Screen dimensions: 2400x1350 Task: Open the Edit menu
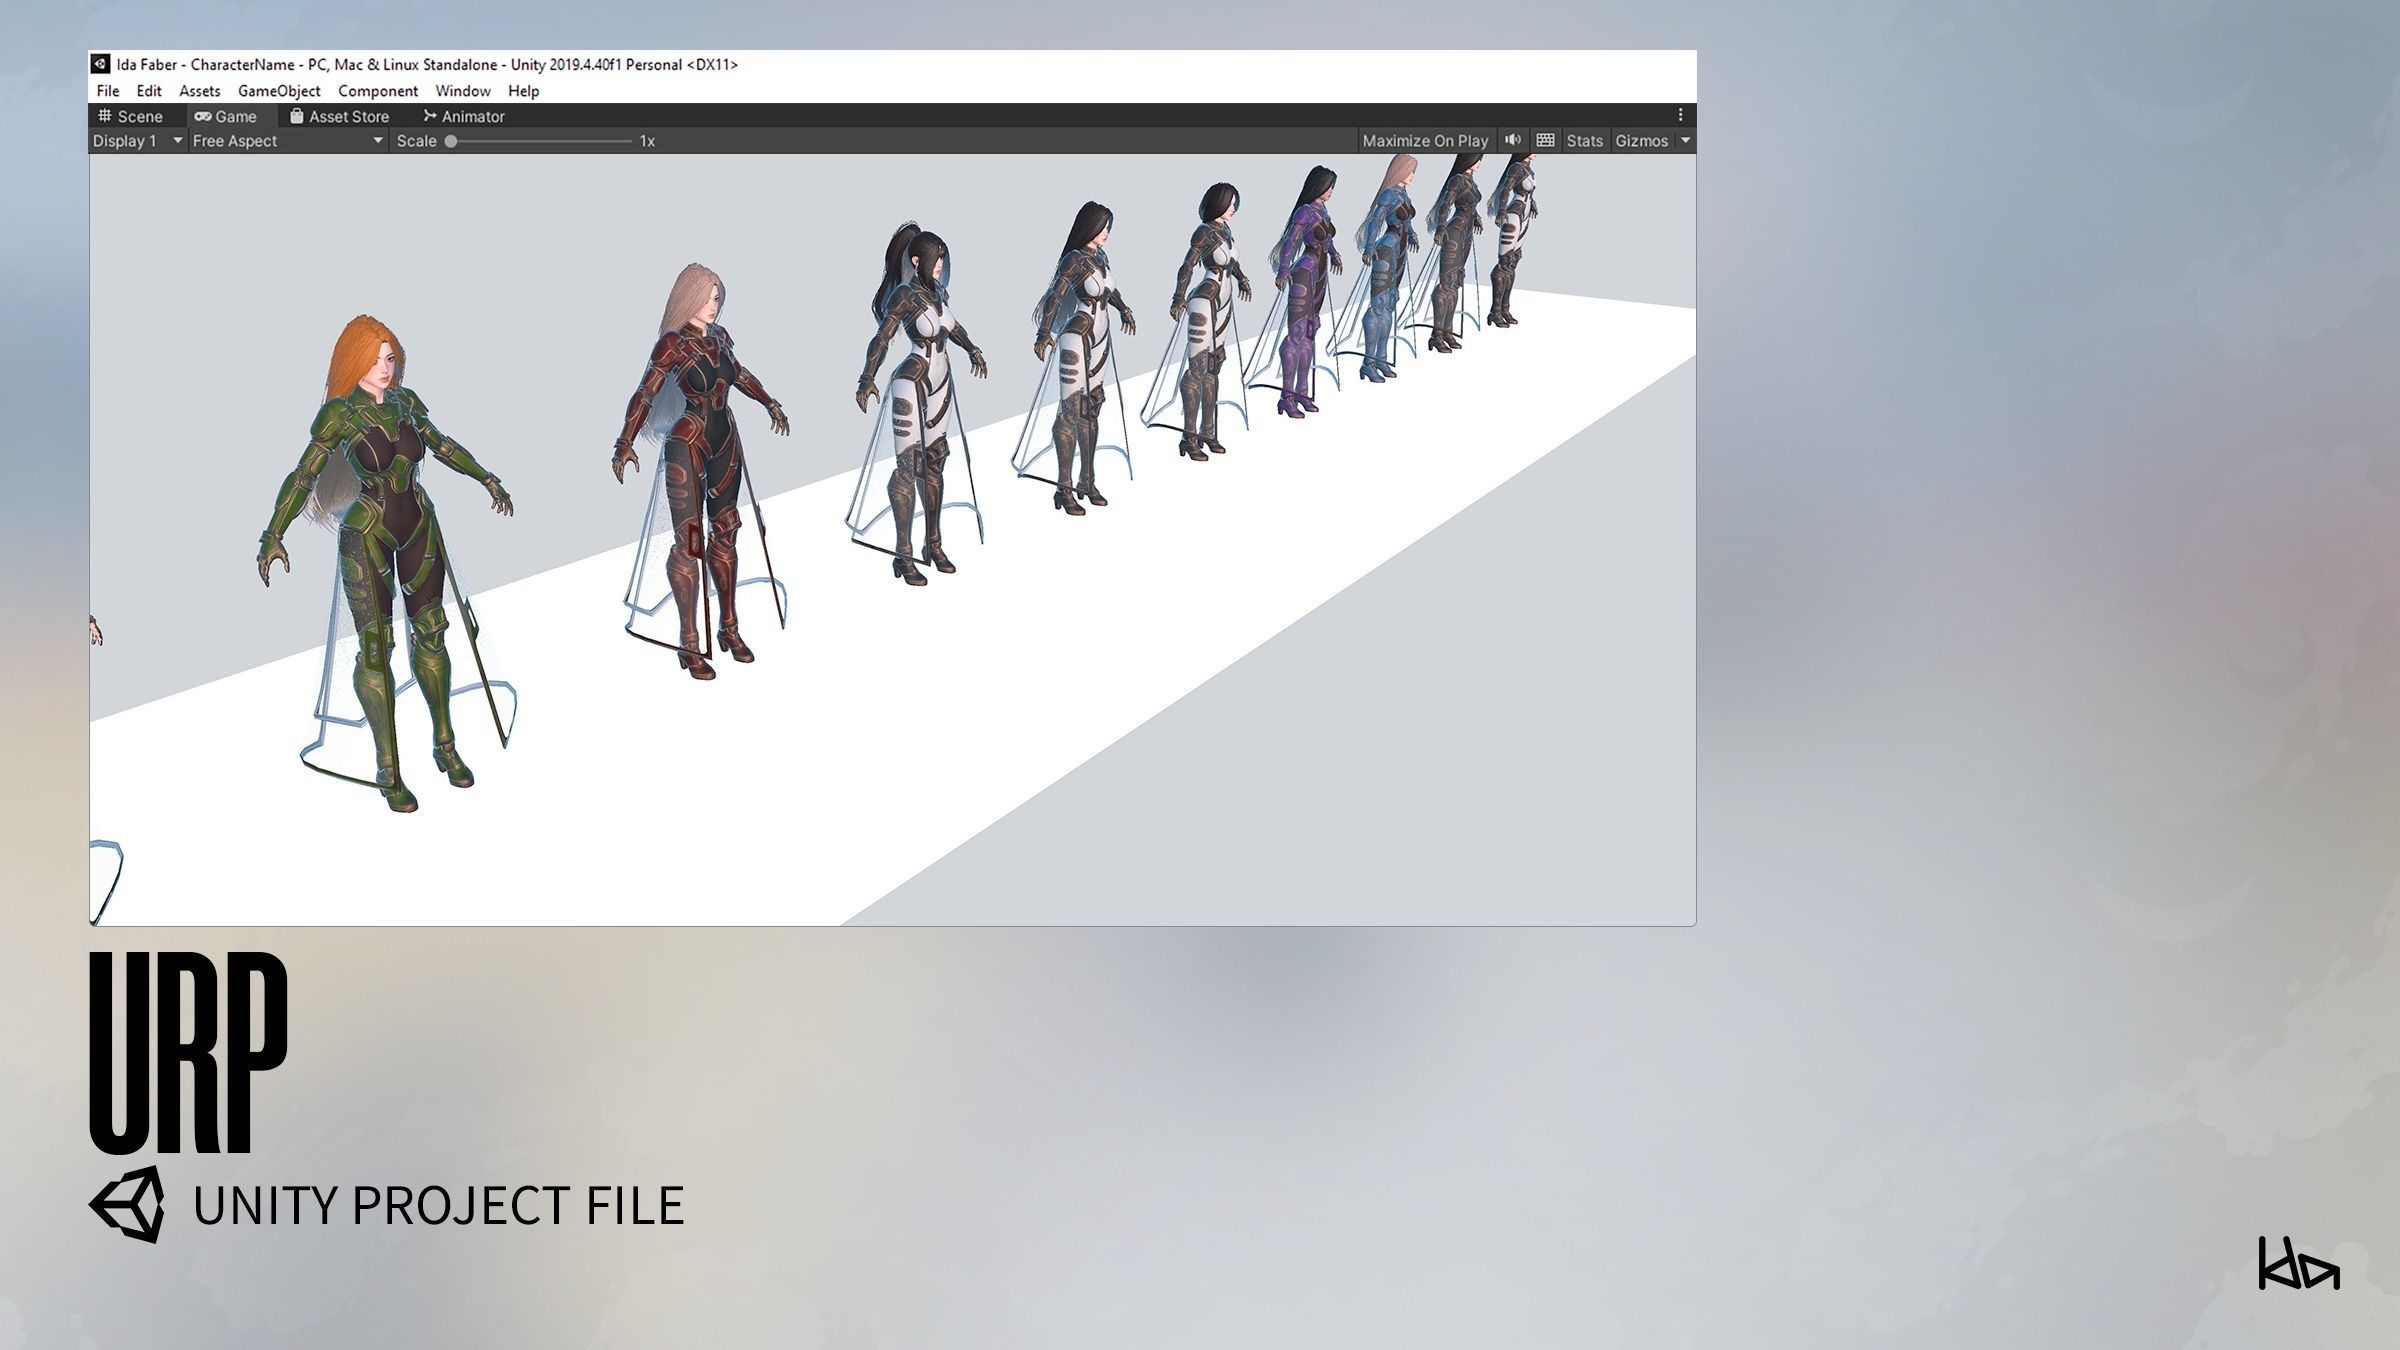click(149, 91)
